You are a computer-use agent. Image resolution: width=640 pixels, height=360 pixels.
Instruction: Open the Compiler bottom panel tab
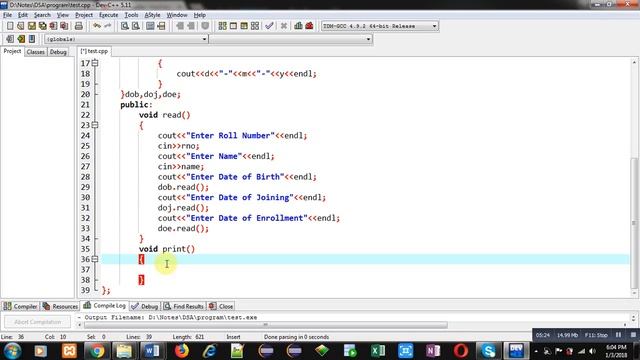click(x=20, y=306)
